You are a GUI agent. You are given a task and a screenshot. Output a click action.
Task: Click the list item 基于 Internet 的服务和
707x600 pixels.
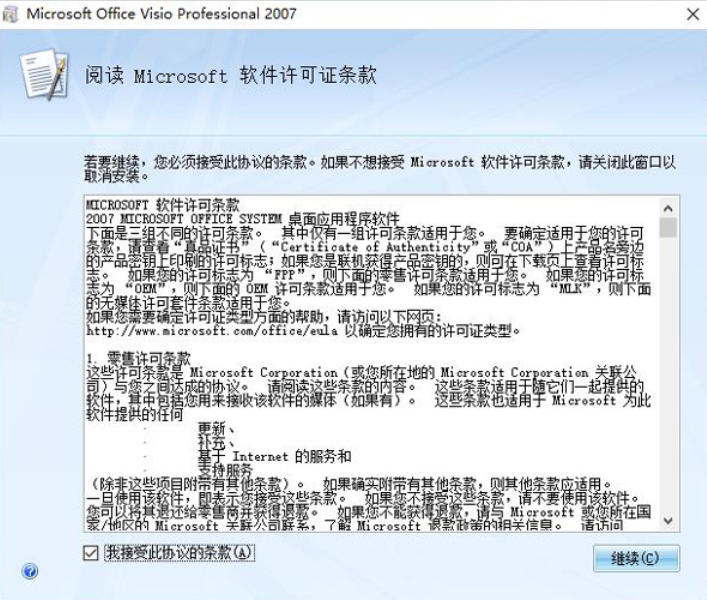(275, 456)
